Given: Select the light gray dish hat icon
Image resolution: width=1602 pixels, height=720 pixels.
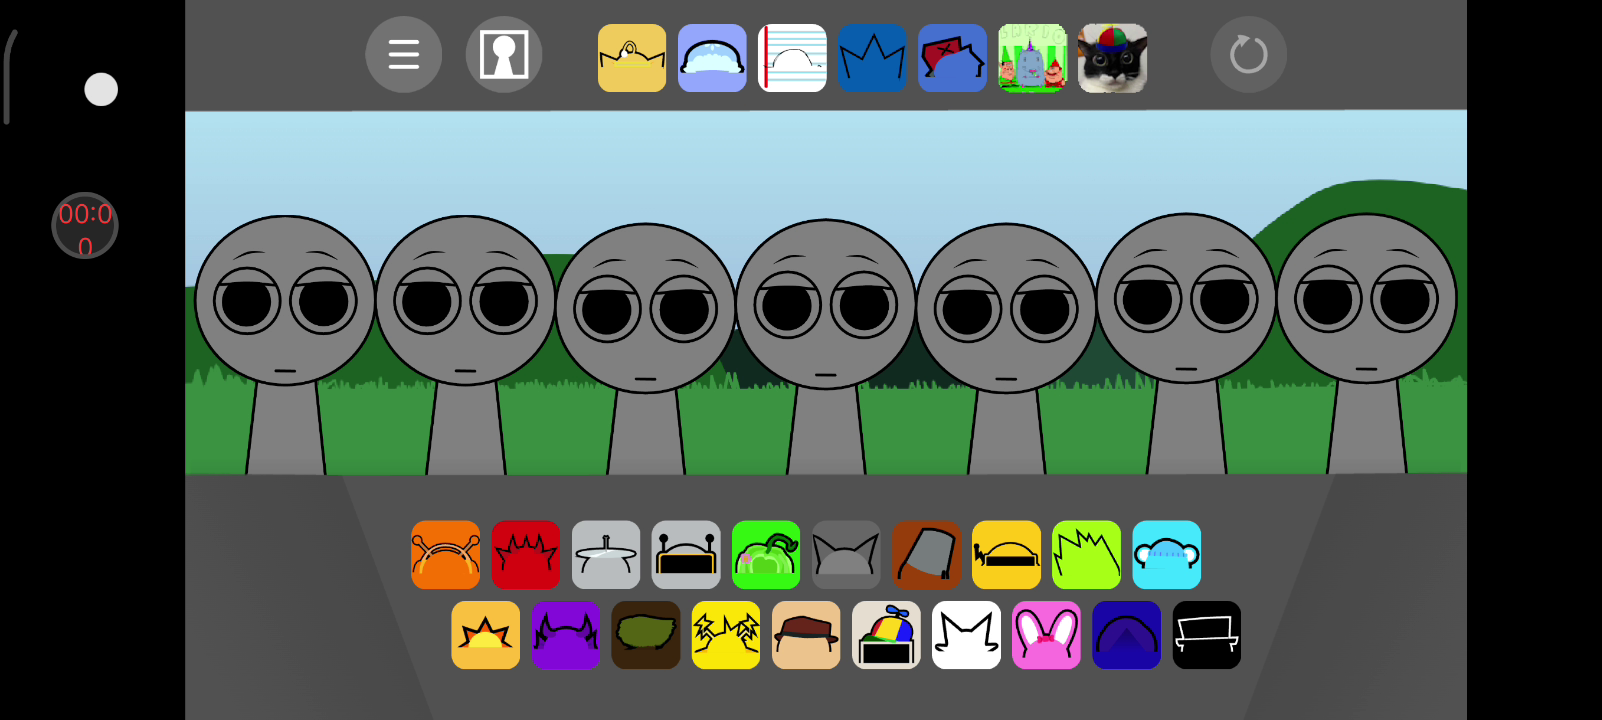Looking at the screenshot, I should coord(606,555).
